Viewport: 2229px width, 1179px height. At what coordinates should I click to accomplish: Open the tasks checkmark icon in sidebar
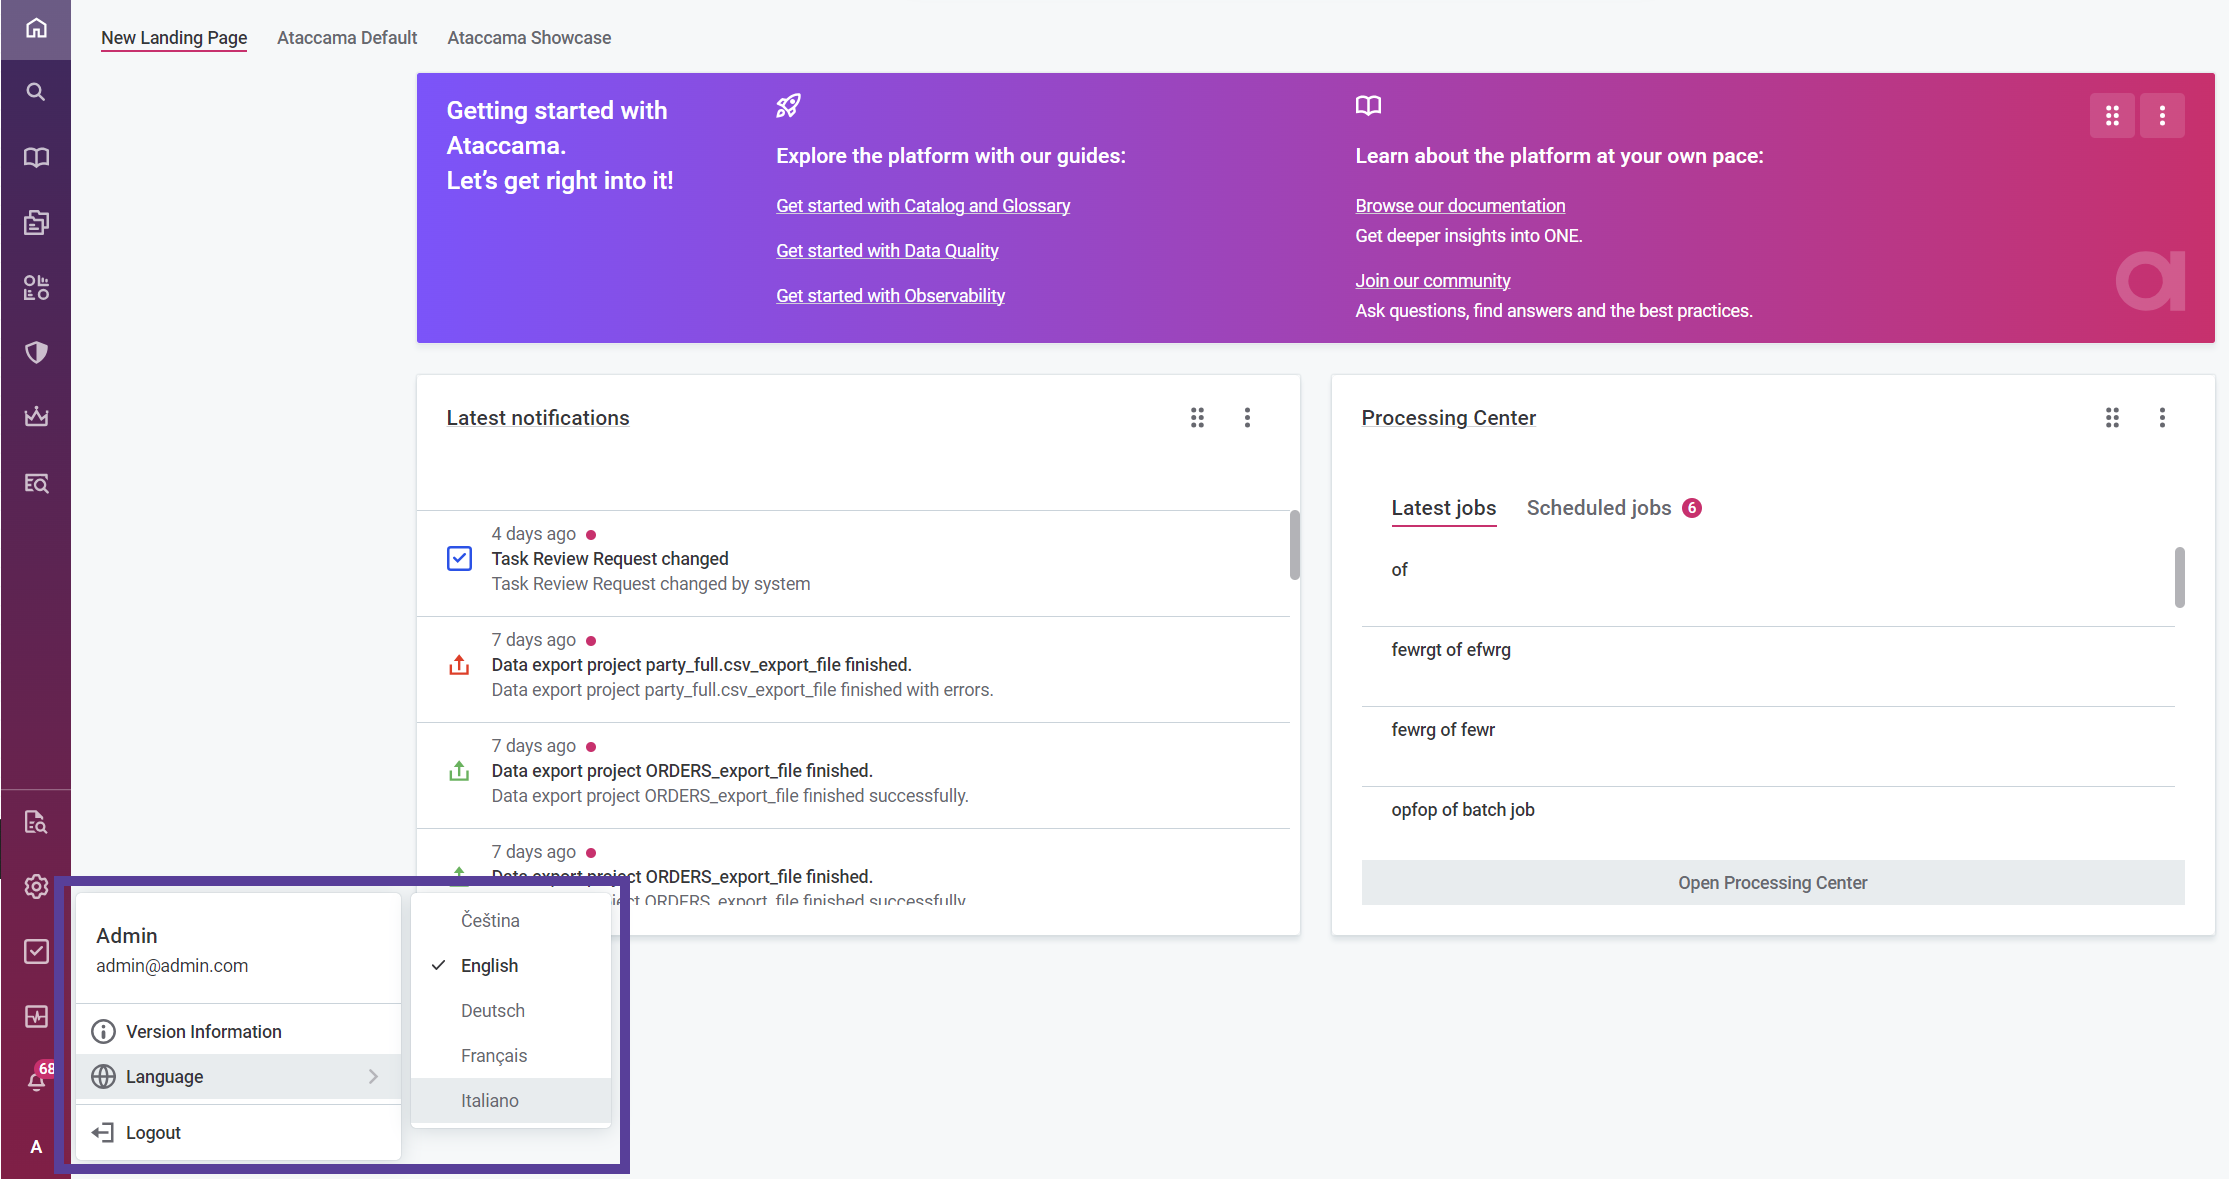[x=36, y=951]
